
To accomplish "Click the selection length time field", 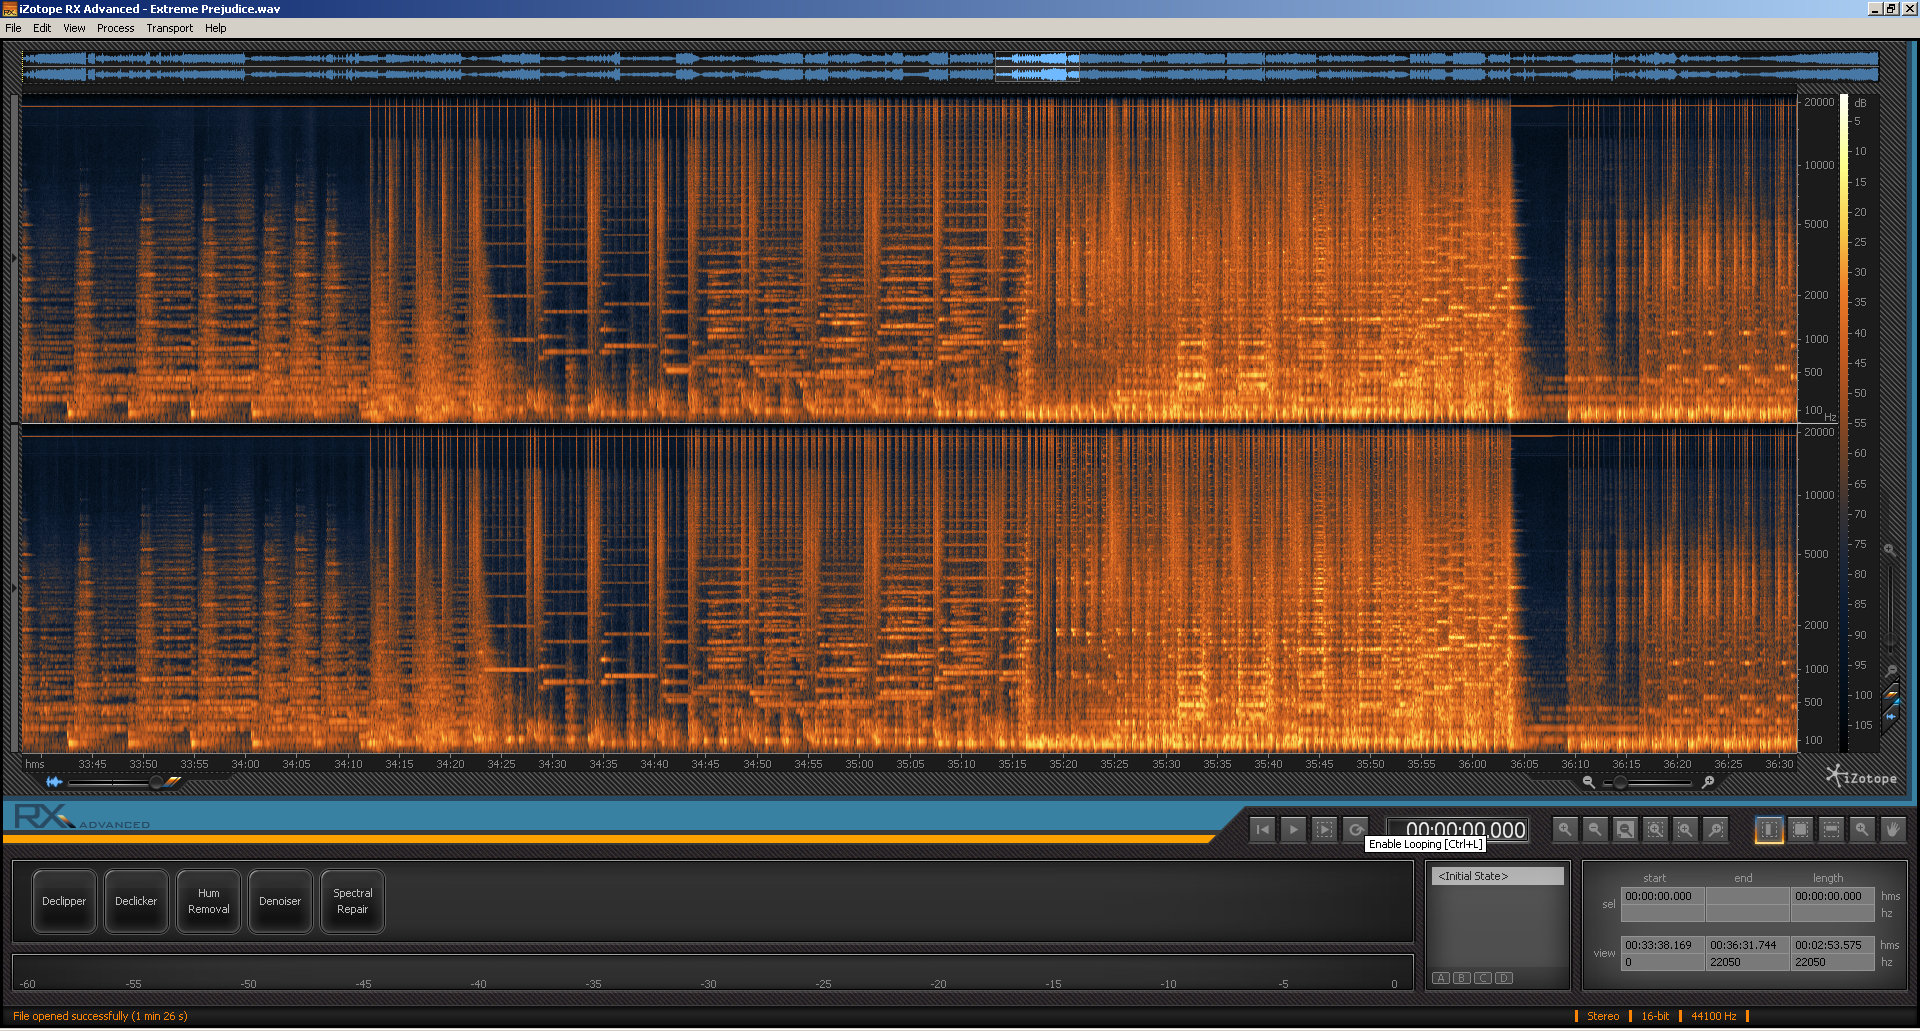I will click(x=1832, y=896).
